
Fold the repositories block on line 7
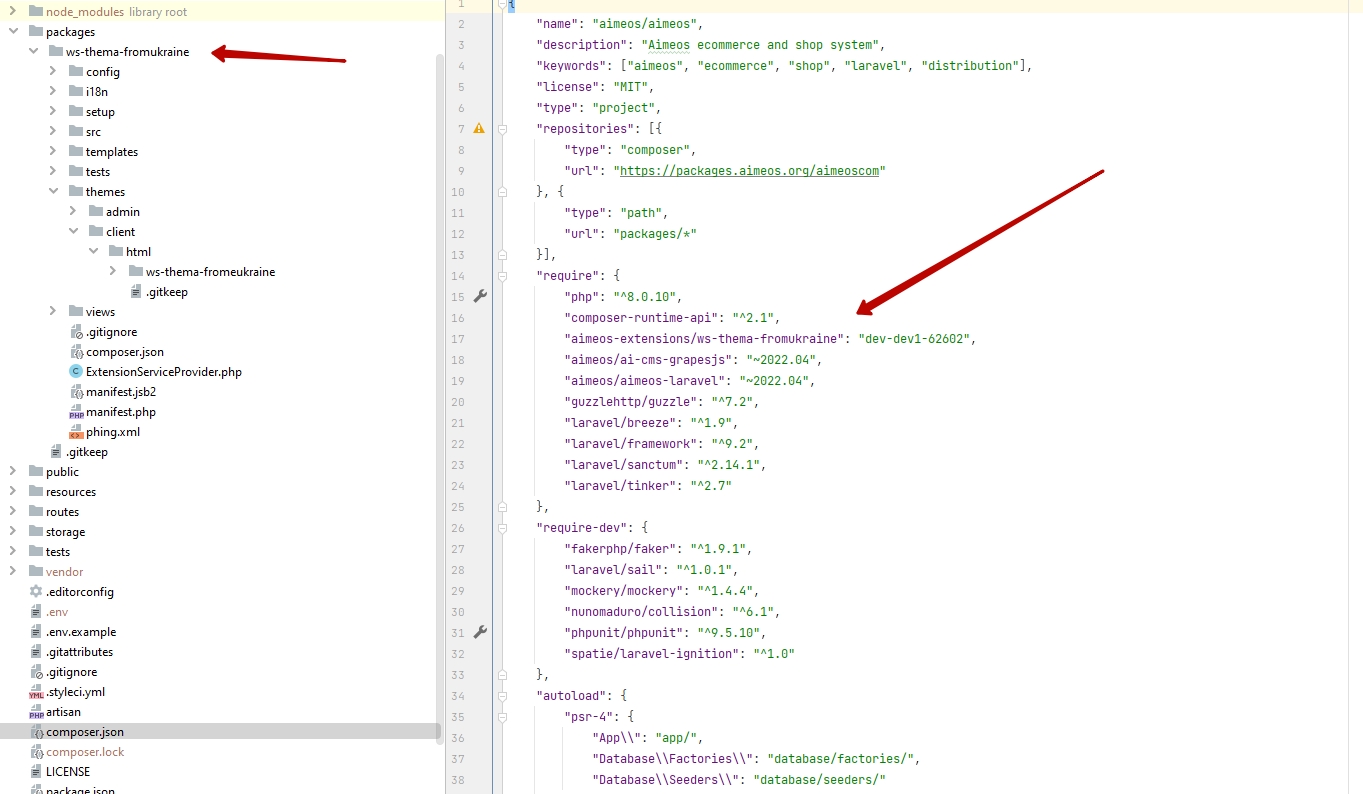click(503, 129)
